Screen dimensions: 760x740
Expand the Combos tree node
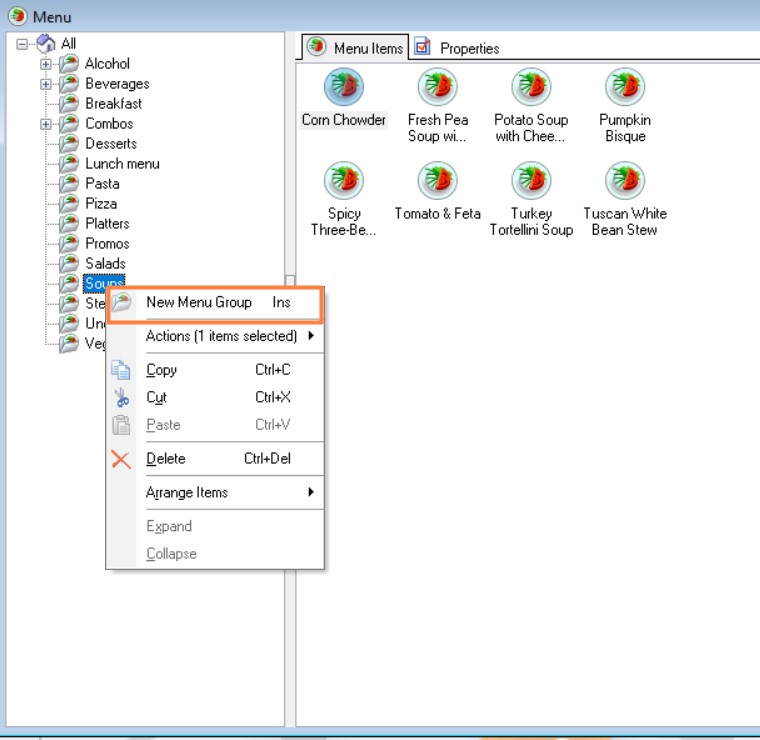(x=46, y=124)
